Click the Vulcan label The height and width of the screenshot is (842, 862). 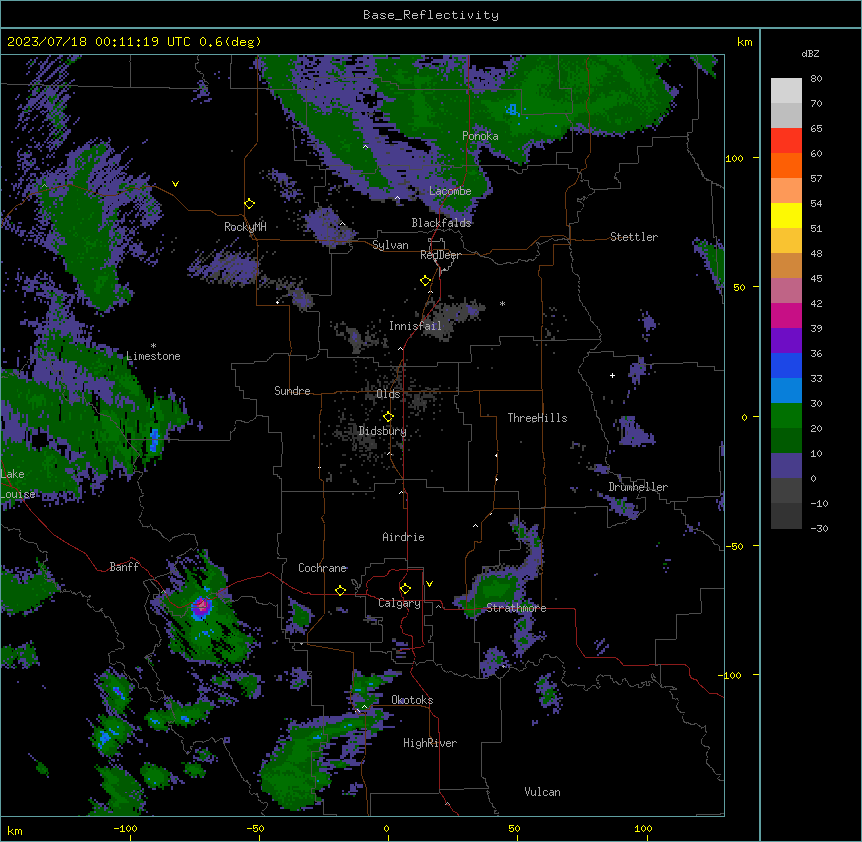pos(543,792)
